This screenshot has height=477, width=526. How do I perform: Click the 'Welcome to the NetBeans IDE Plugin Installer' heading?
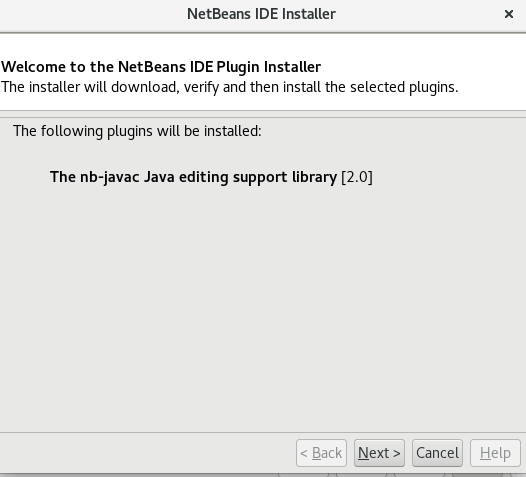click(161, 67)
